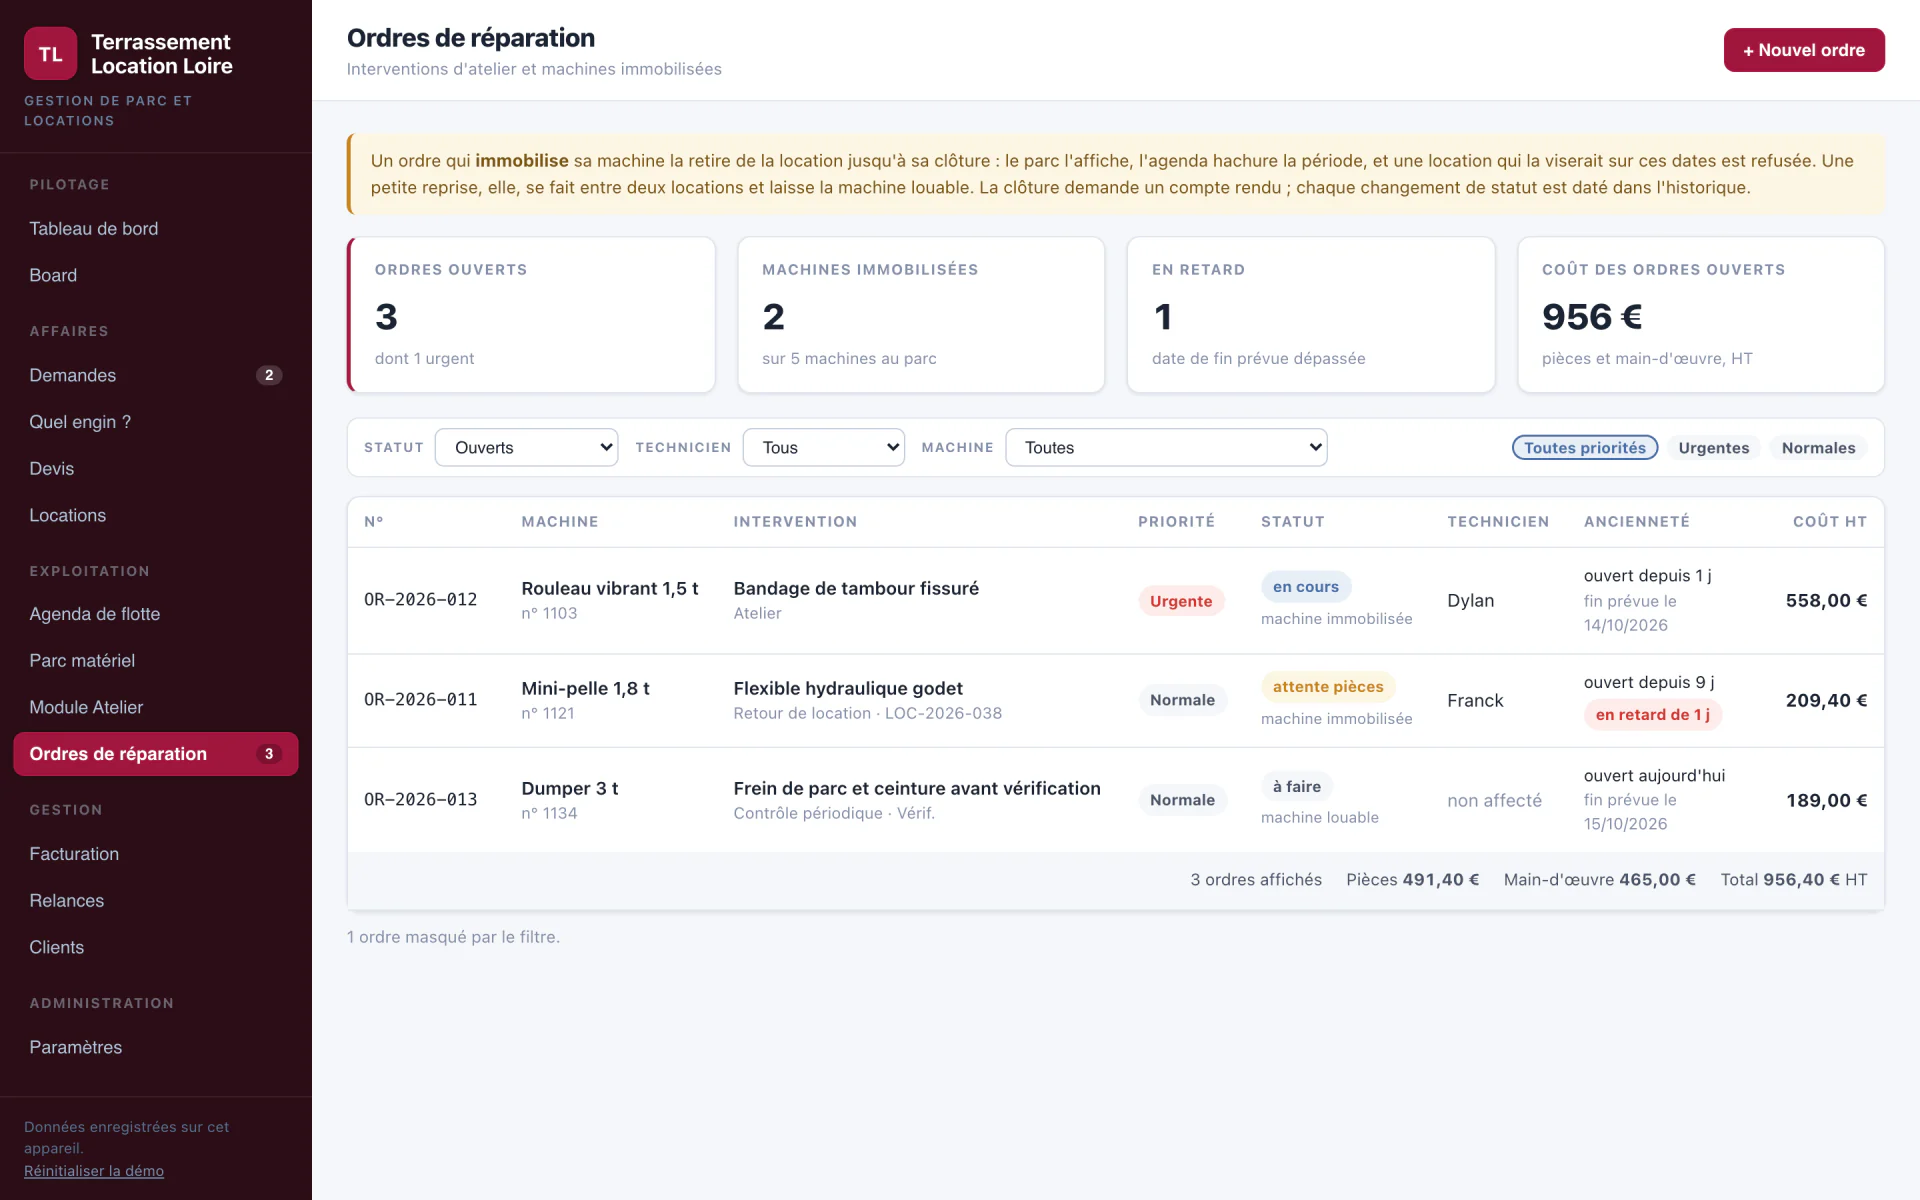Click the + Nouvel ordre button
The width and height of the screenshot is (1920, 1200).
click(1803, 50)
